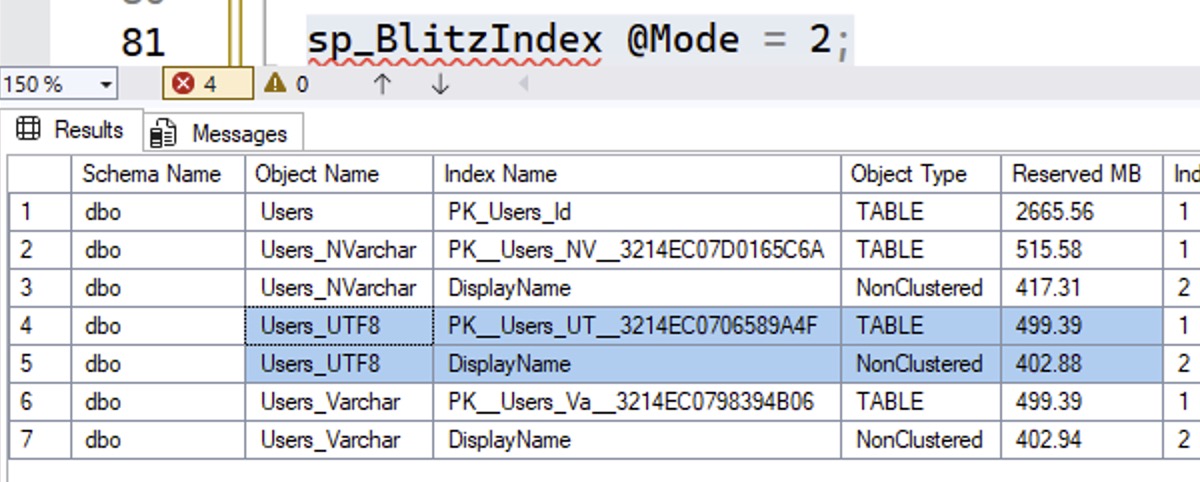
Task: Select row header number 1
Action: 40,212
